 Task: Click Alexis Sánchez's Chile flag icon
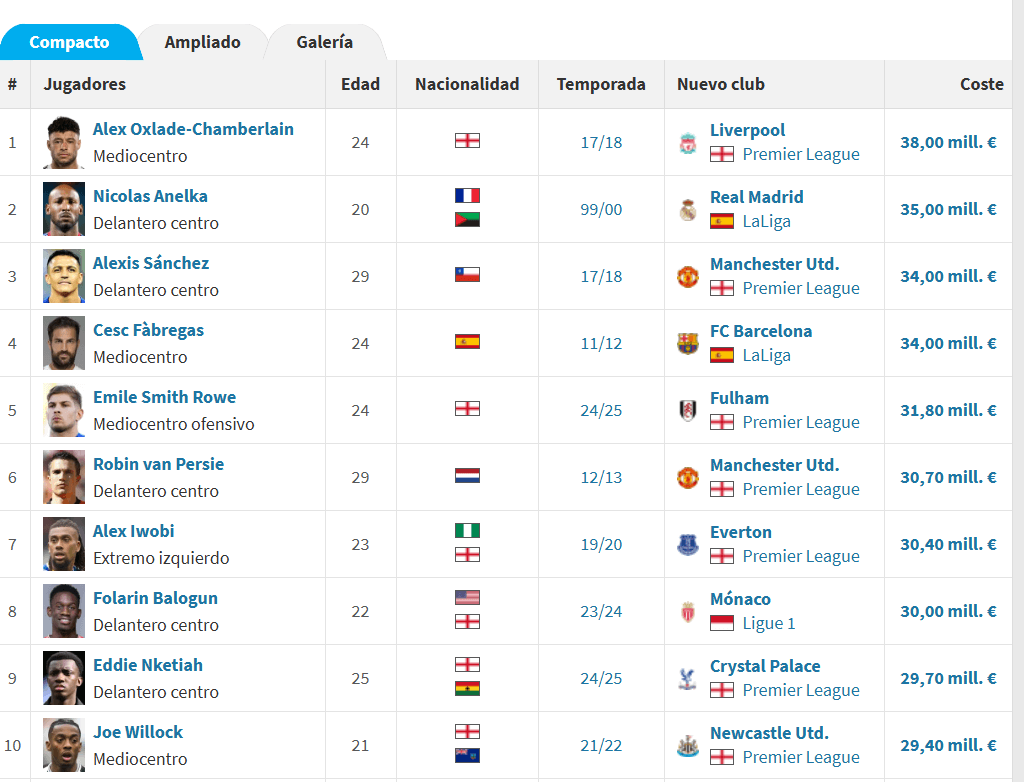pyautogui.click(x=467, y=274)
